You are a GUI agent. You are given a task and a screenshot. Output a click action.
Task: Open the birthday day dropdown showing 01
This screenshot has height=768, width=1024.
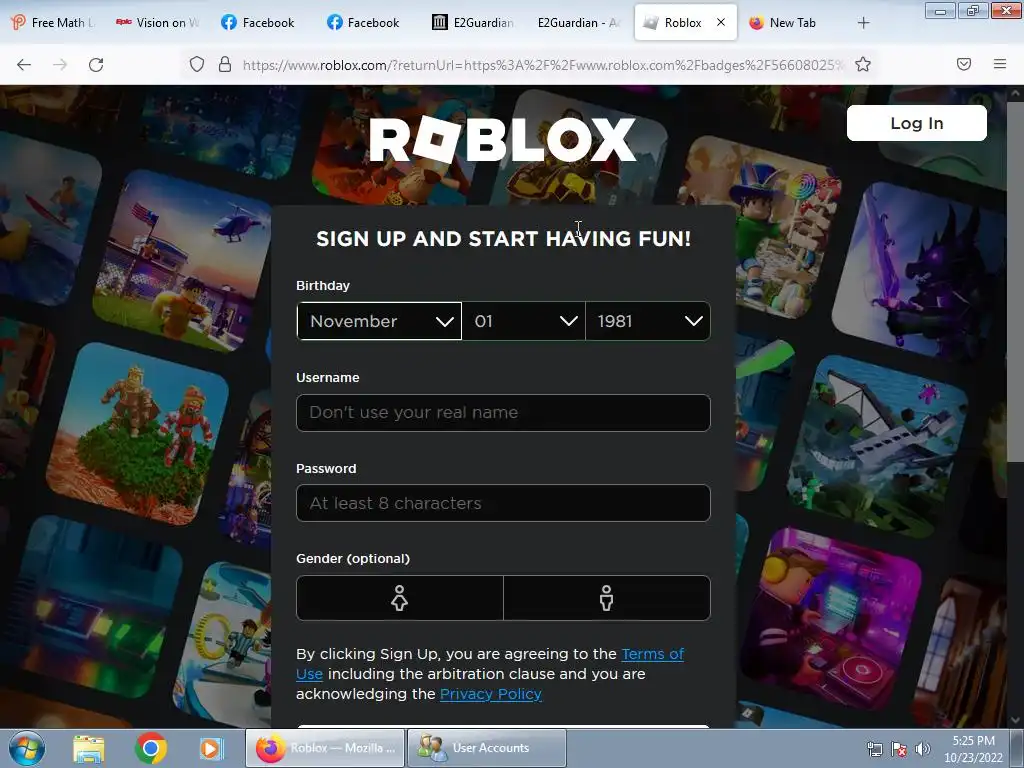pos(524,321)
